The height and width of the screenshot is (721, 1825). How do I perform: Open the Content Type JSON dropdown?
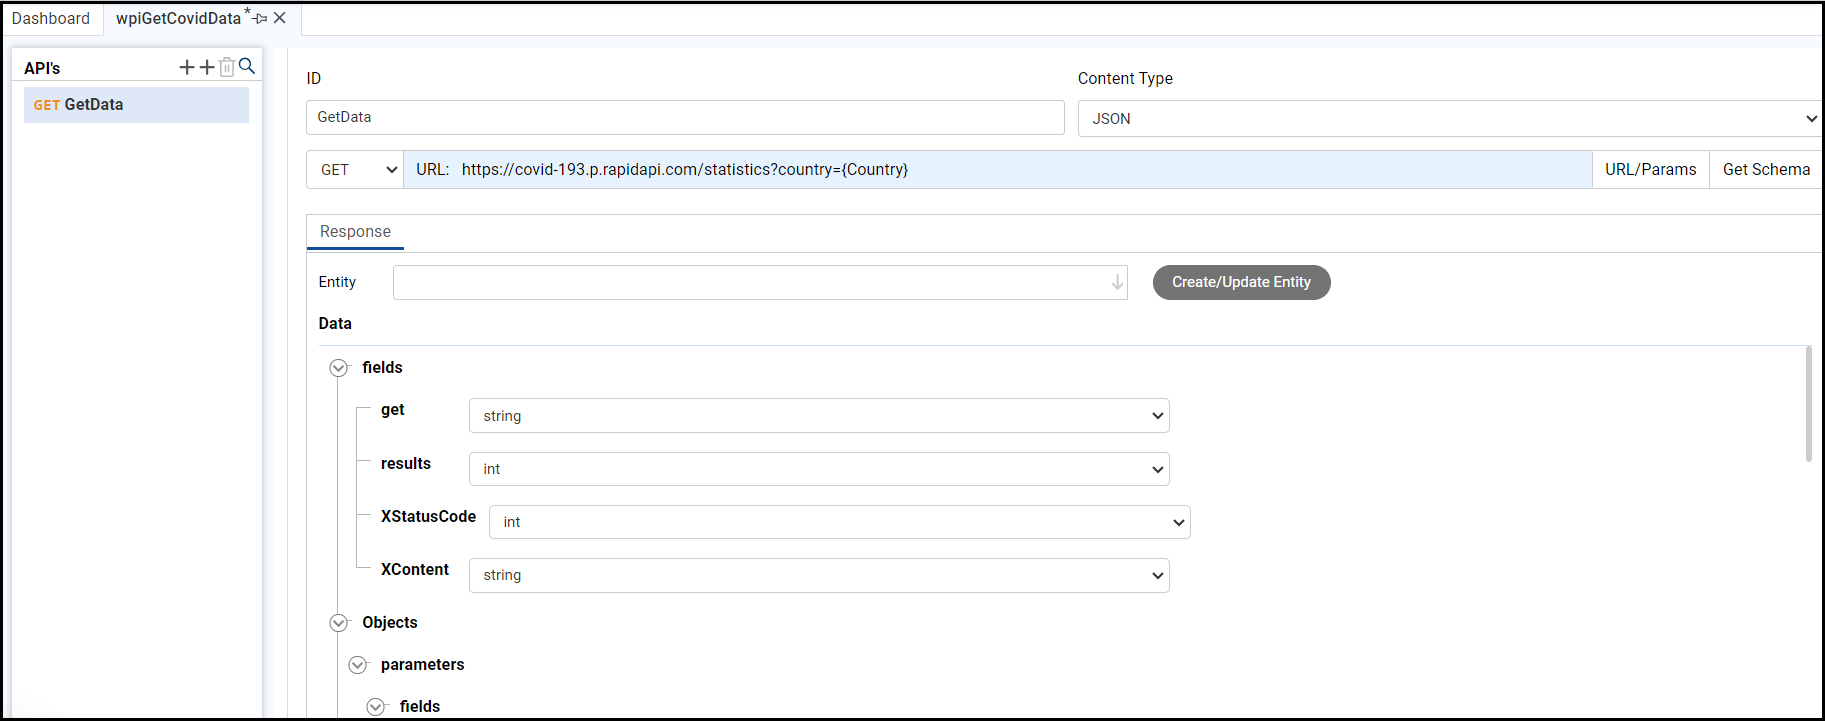coord(1449,118)
